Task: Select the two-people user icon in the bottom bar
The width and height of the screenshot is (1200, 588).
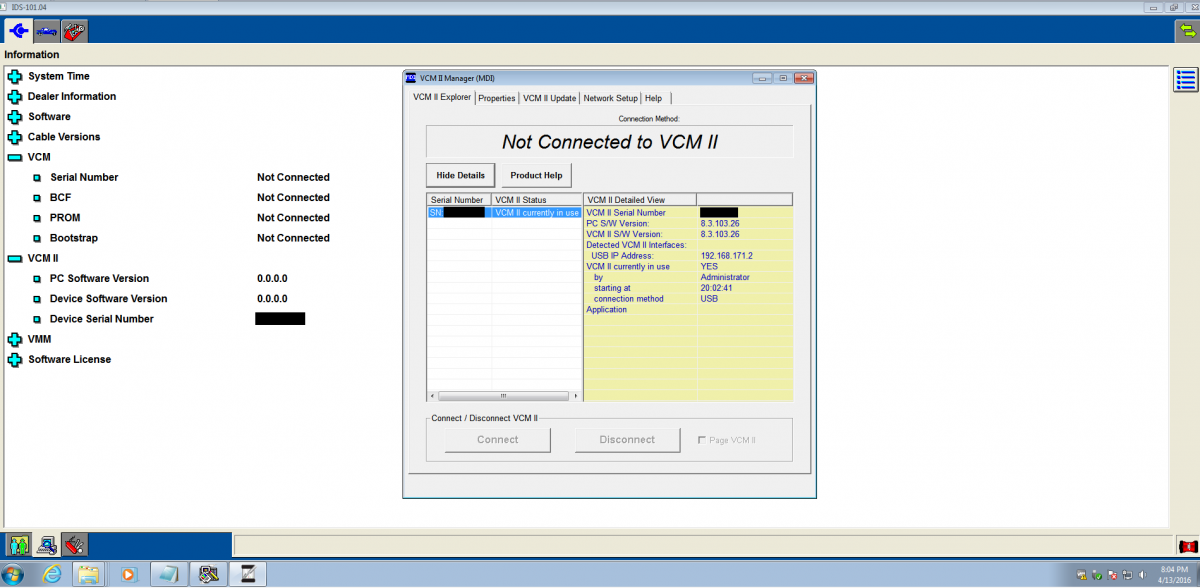Action: click(x=19, y=545)
